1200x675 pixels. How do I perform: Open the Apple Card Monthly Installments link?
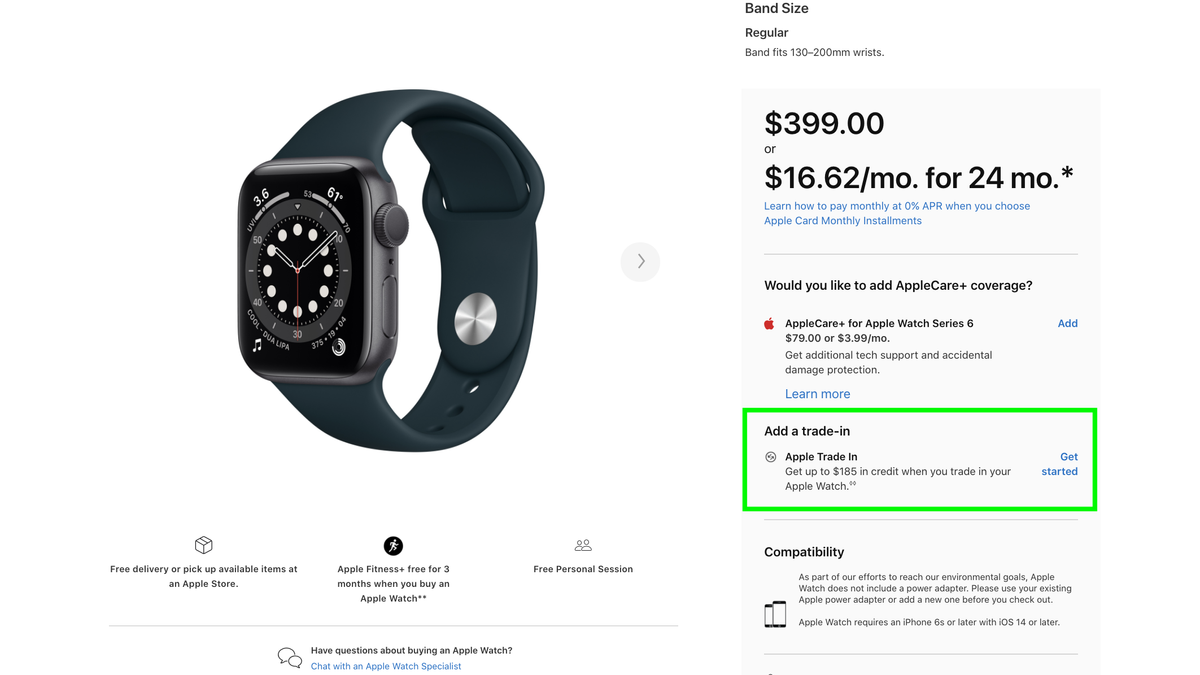coord(842,220)
